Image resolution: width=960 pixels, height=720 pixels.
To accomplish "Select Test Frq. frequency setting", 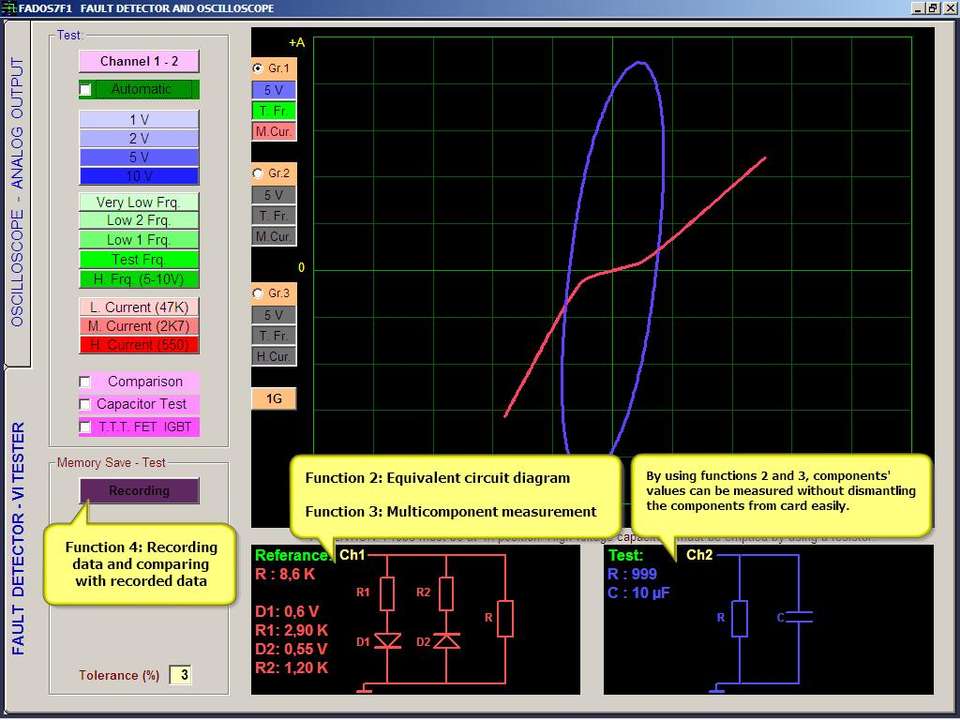I will click(x=139, y=259).
